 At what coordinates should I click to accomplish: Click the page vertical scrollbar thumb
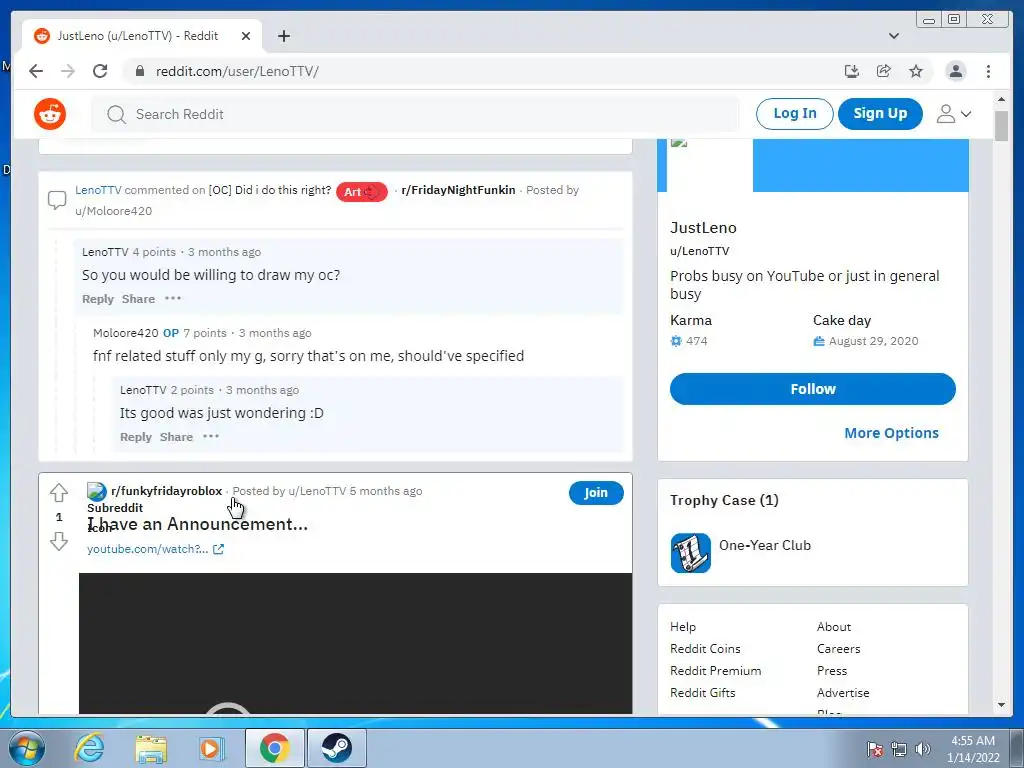[x=1001, y=125]
